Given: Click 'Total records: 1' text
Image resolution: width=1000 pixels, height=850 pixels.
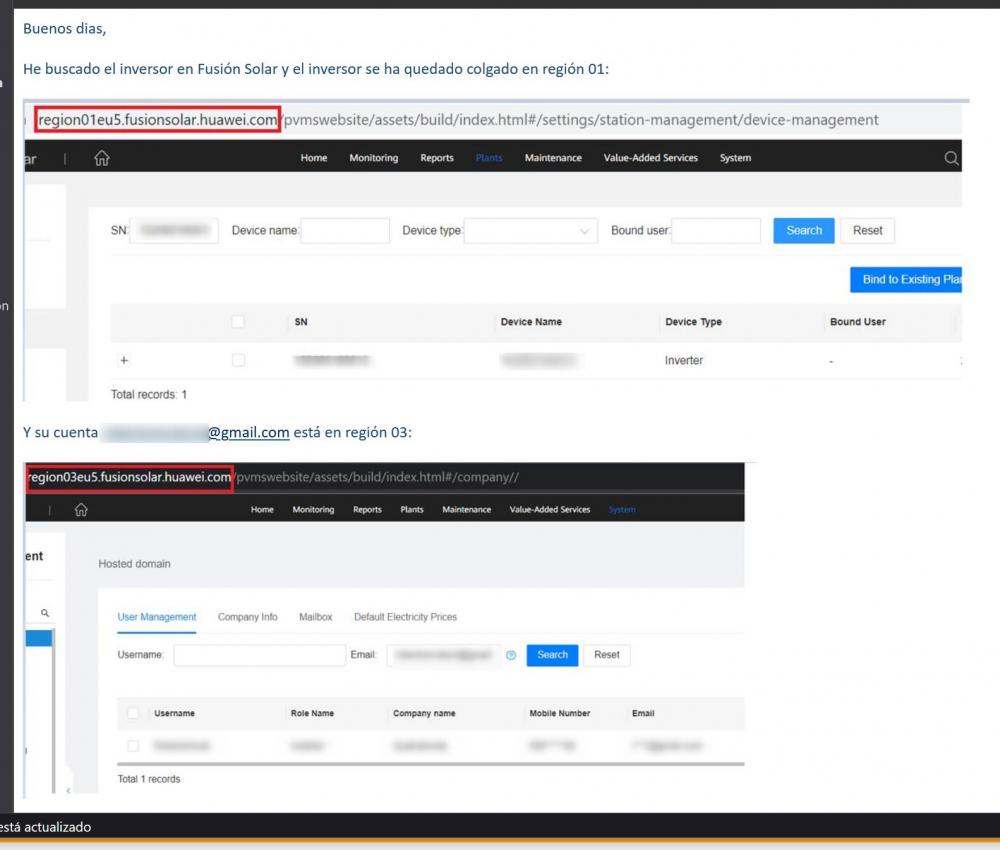Looking at the screenshot, I should (x=149, y=395).
